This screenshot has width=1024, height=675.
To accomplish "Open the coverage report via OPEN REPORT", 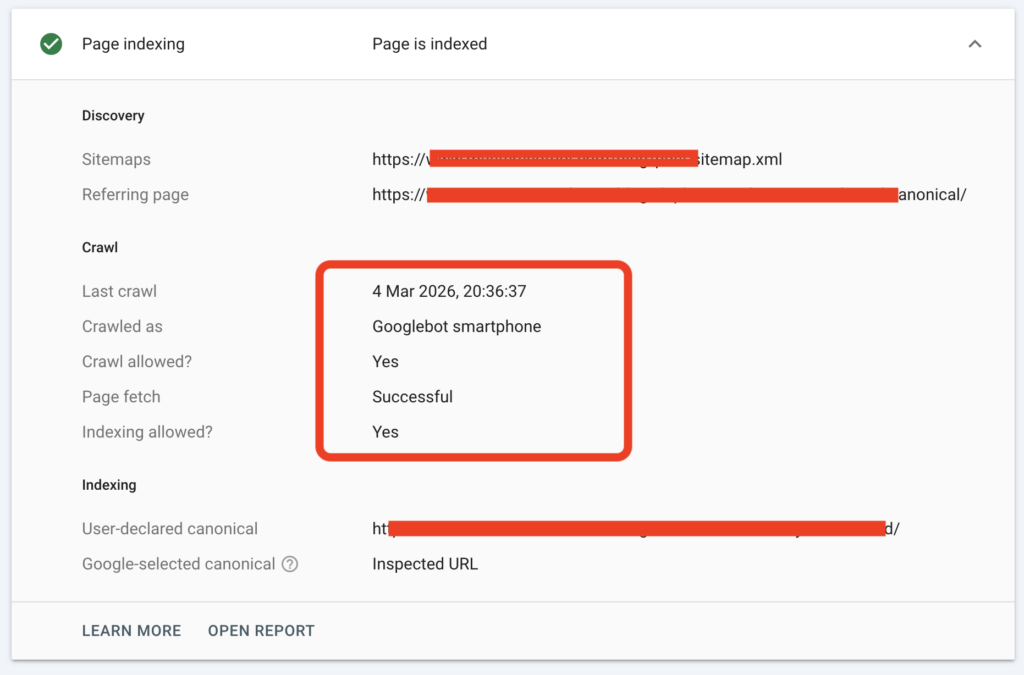I will (x=261, y=630).
